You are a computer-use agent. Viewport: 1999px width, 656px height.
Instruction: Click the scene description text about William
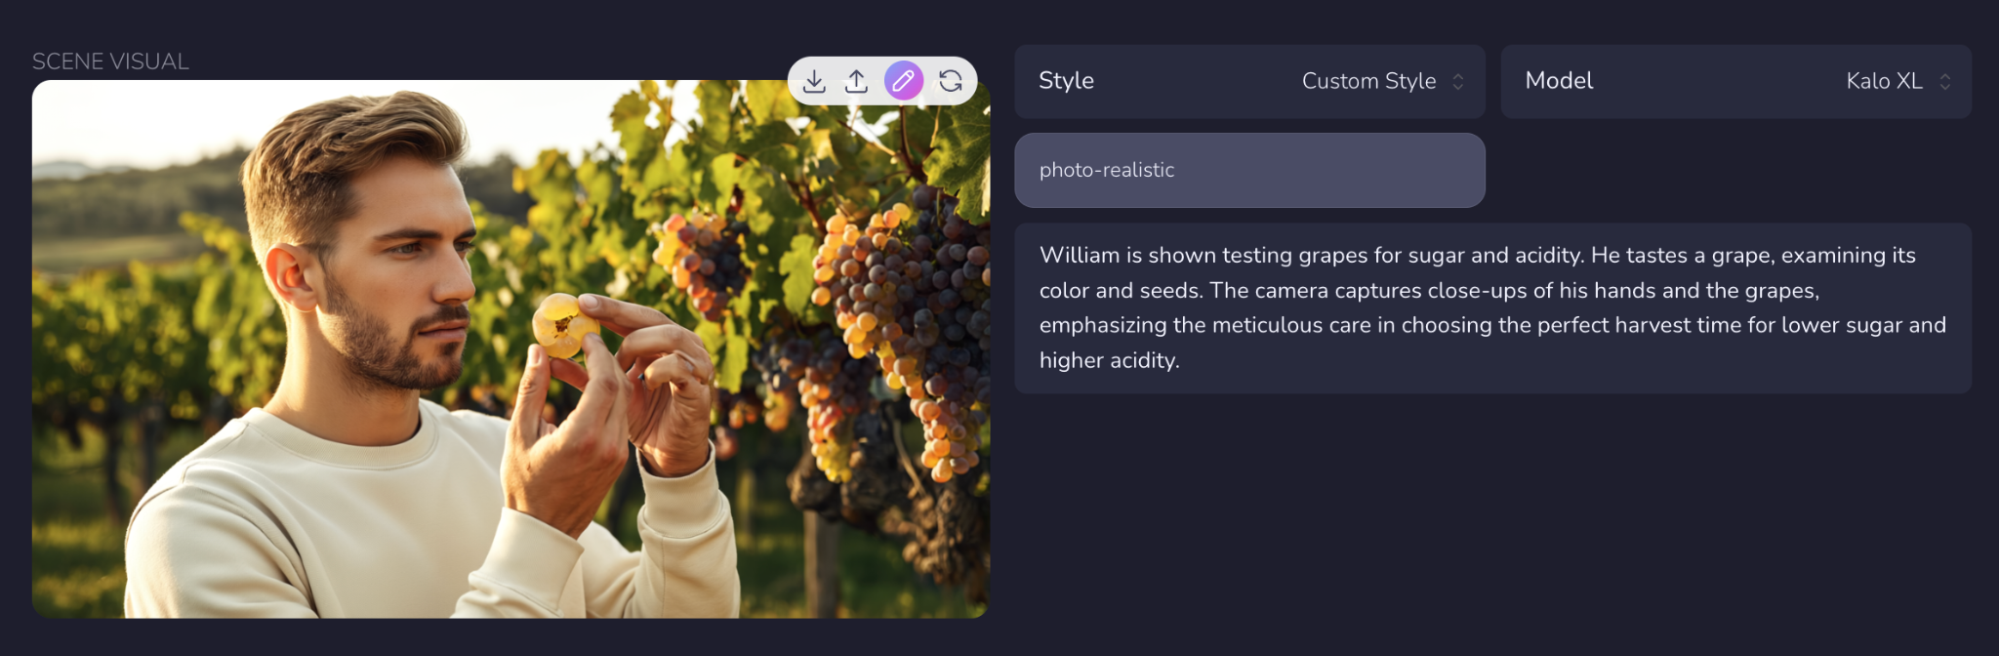[1490, 307]
